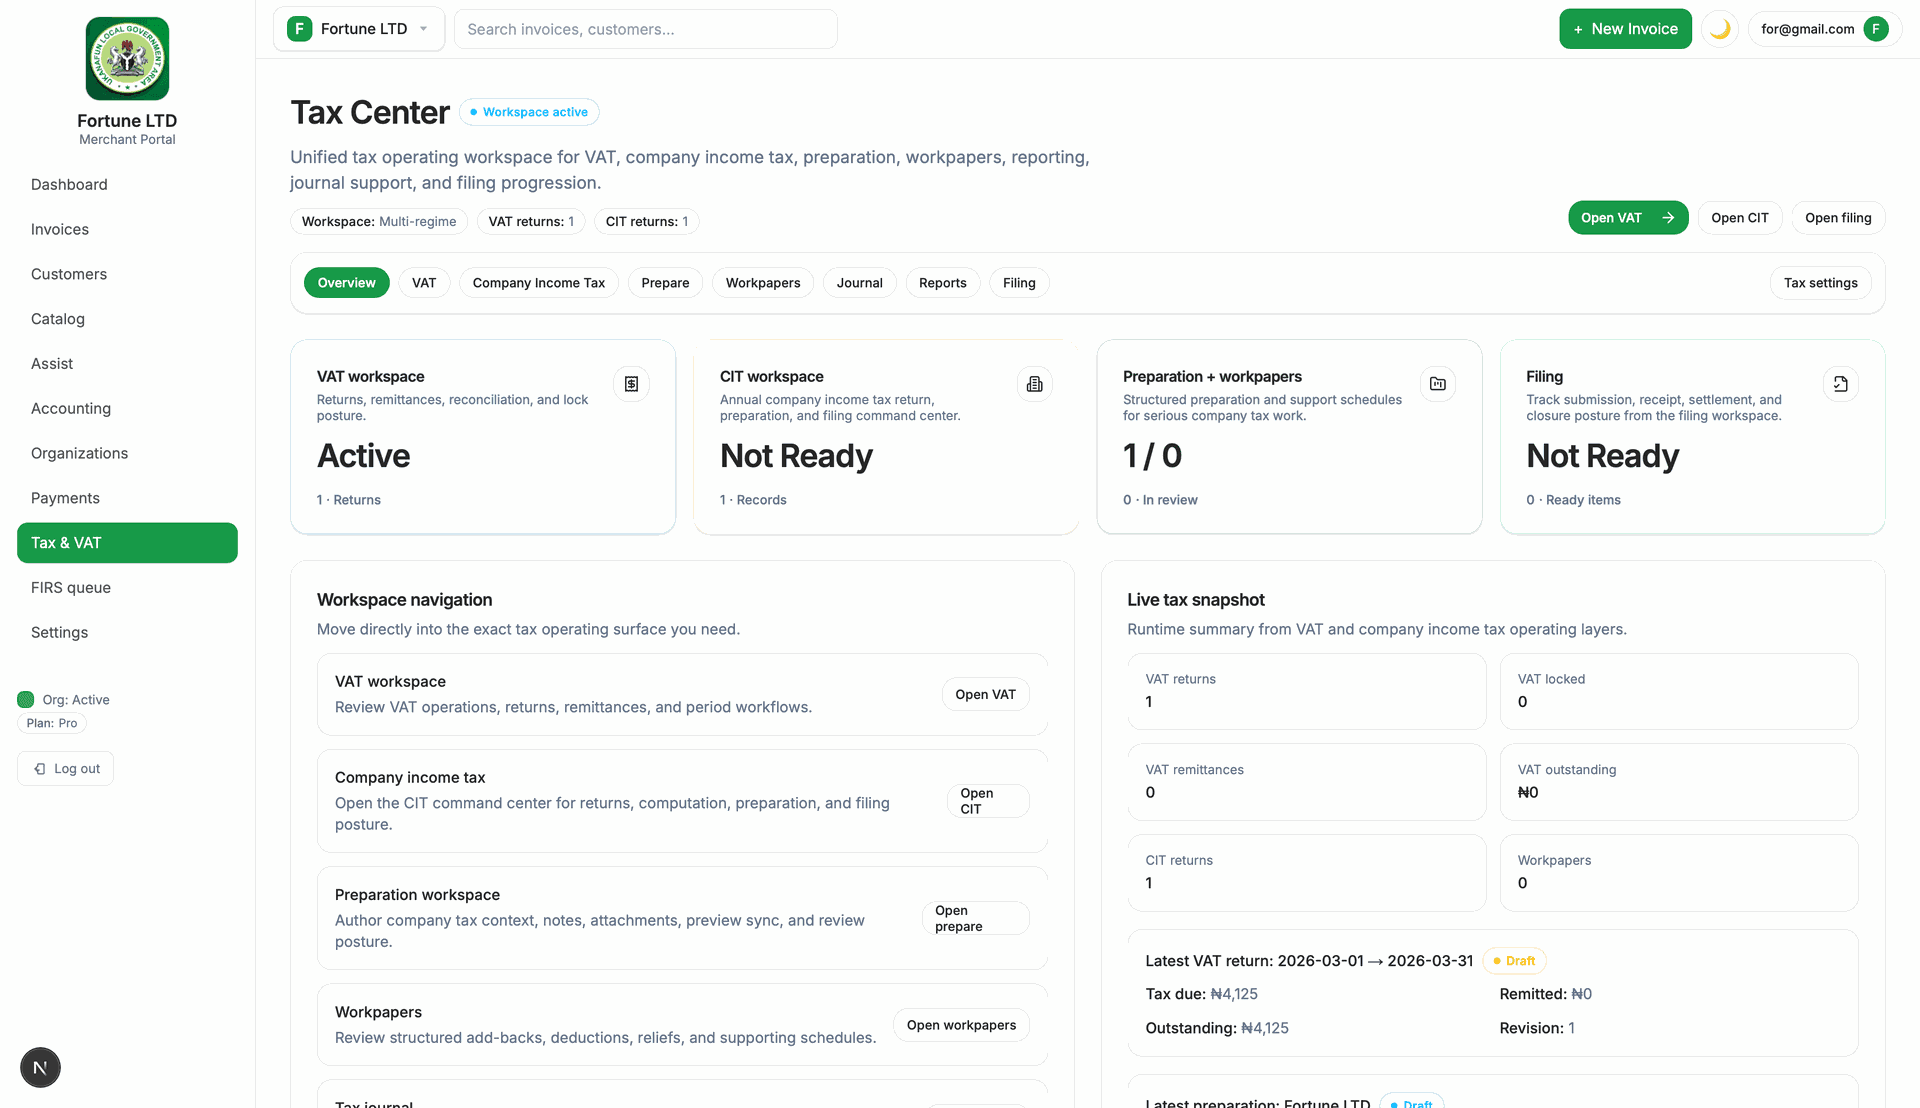
Task: Select Tax & VAT in sidebar
Action: click(127, 543)
